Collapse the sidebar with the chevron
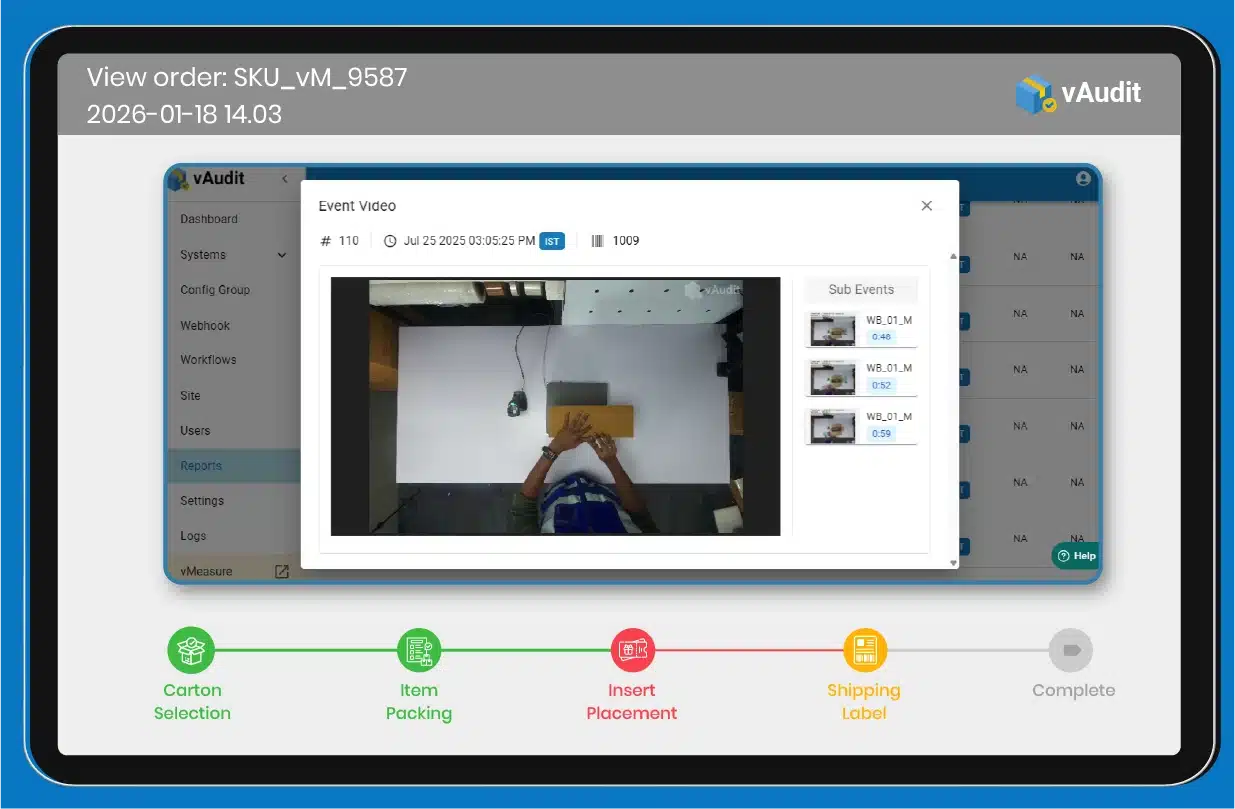The width and height of the screenshot is (1235, 809). click(x=285, y=179)
